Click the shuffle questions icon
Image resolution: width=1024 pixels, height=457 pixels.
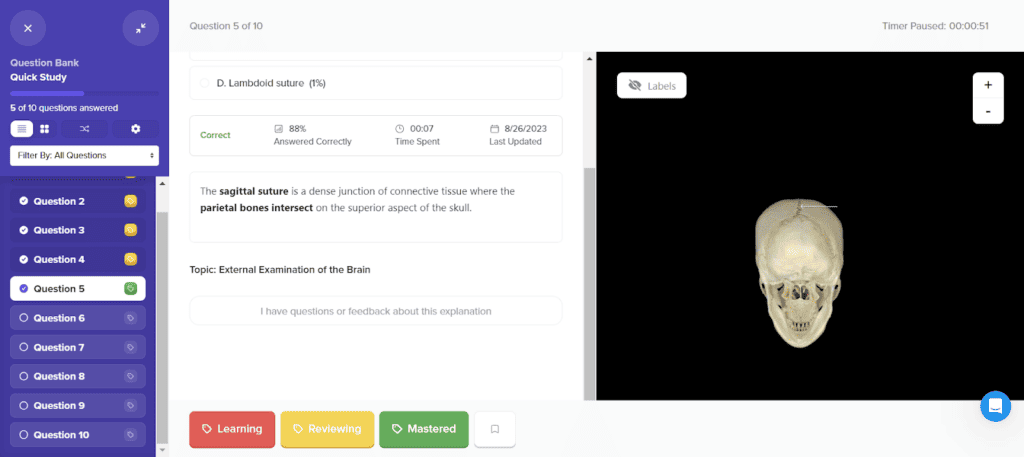(x=84, y=129)
